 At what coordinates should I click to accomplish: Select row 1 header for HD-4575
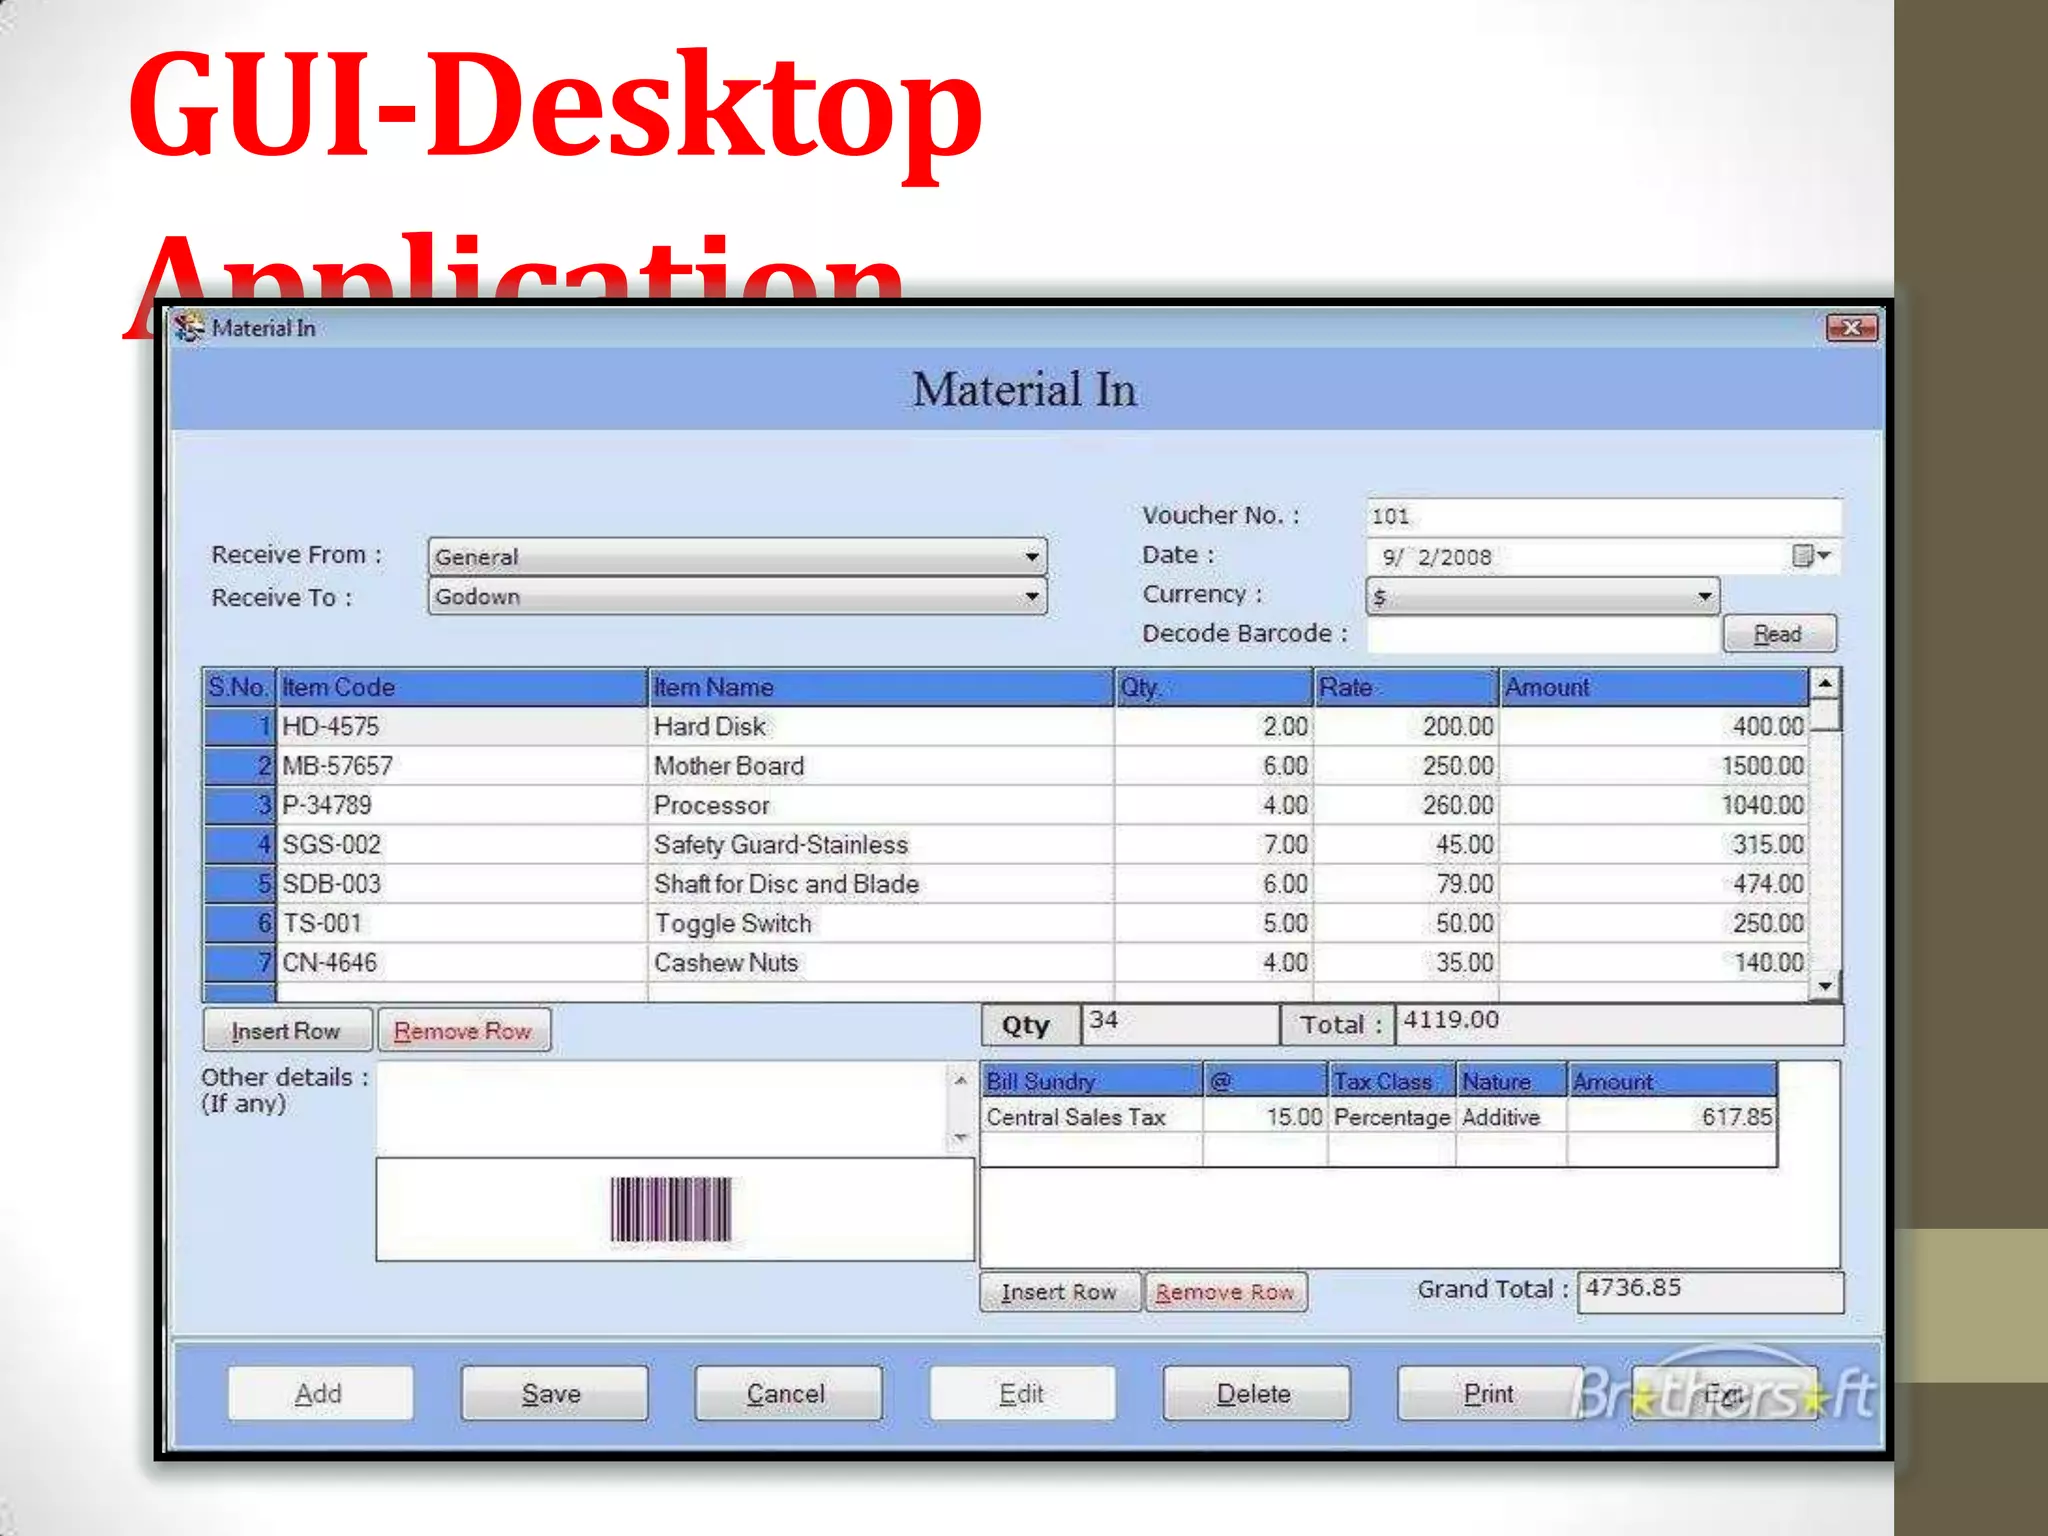[x=239, y=727]
